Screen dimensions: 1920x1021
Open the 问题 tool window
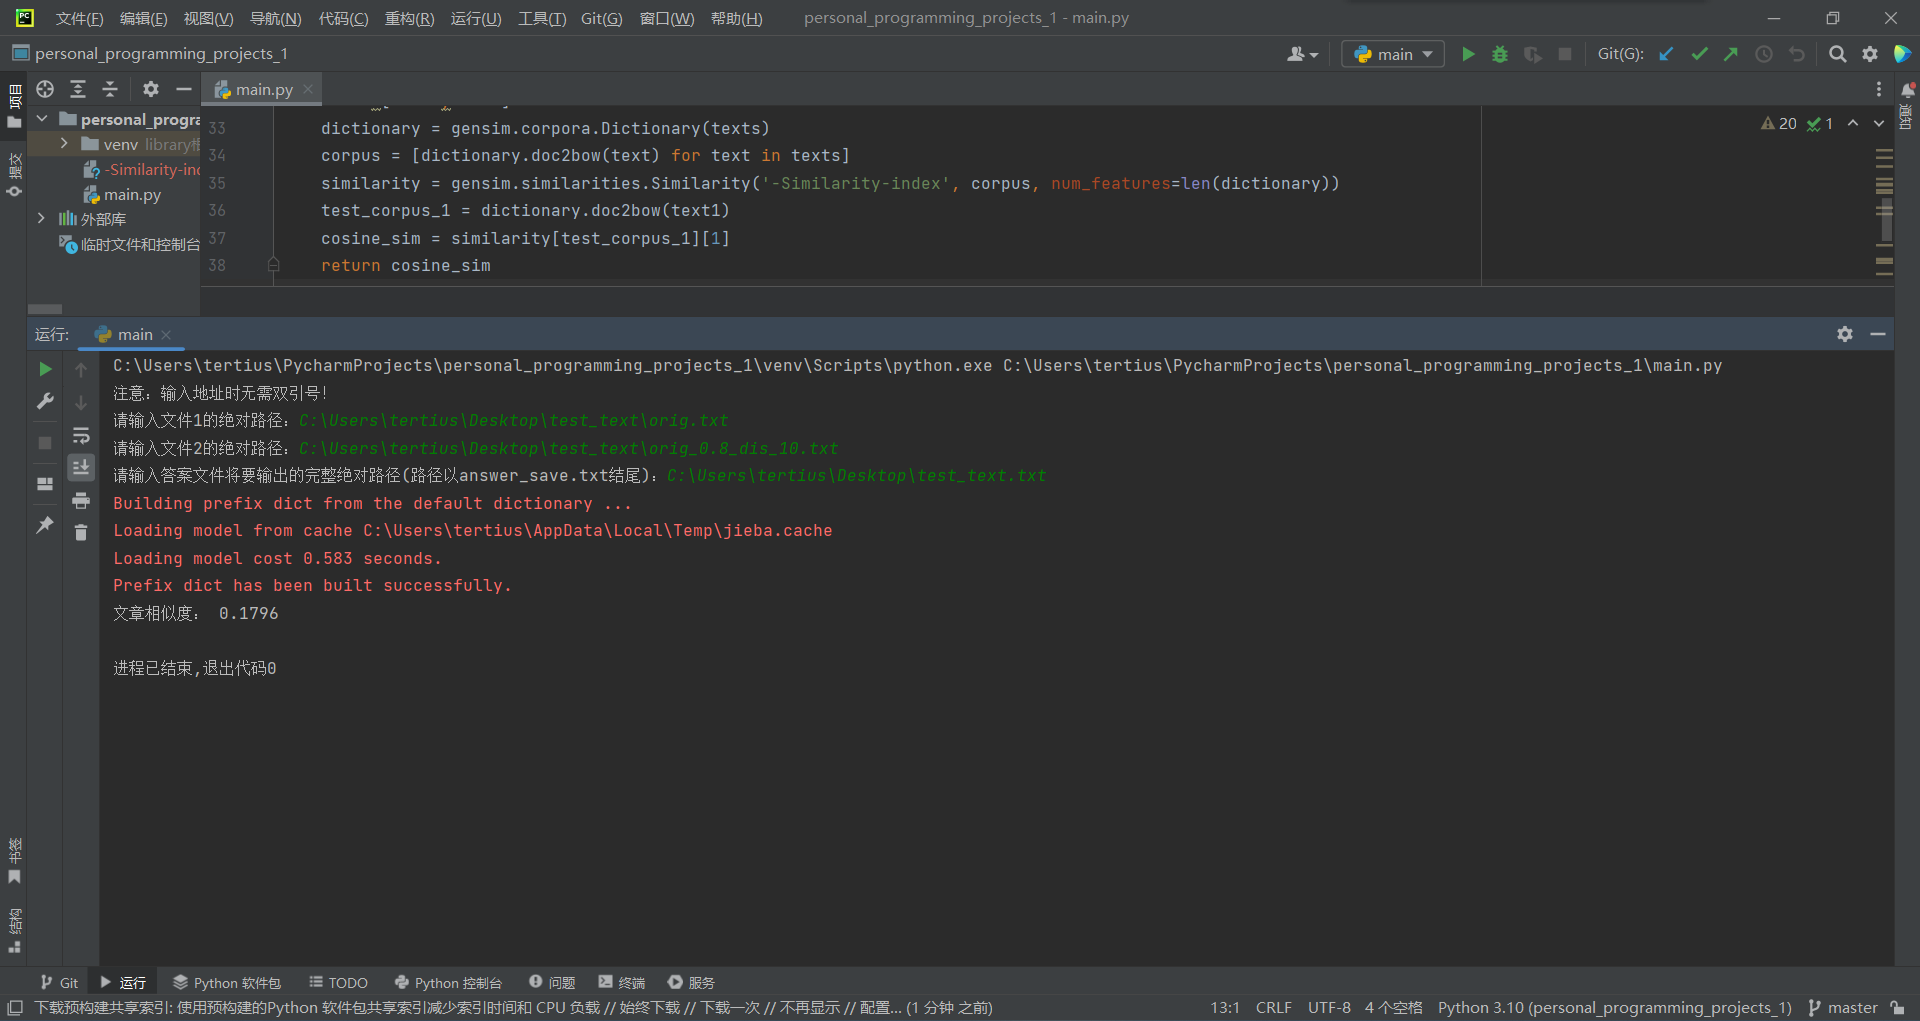coord(552,983)
